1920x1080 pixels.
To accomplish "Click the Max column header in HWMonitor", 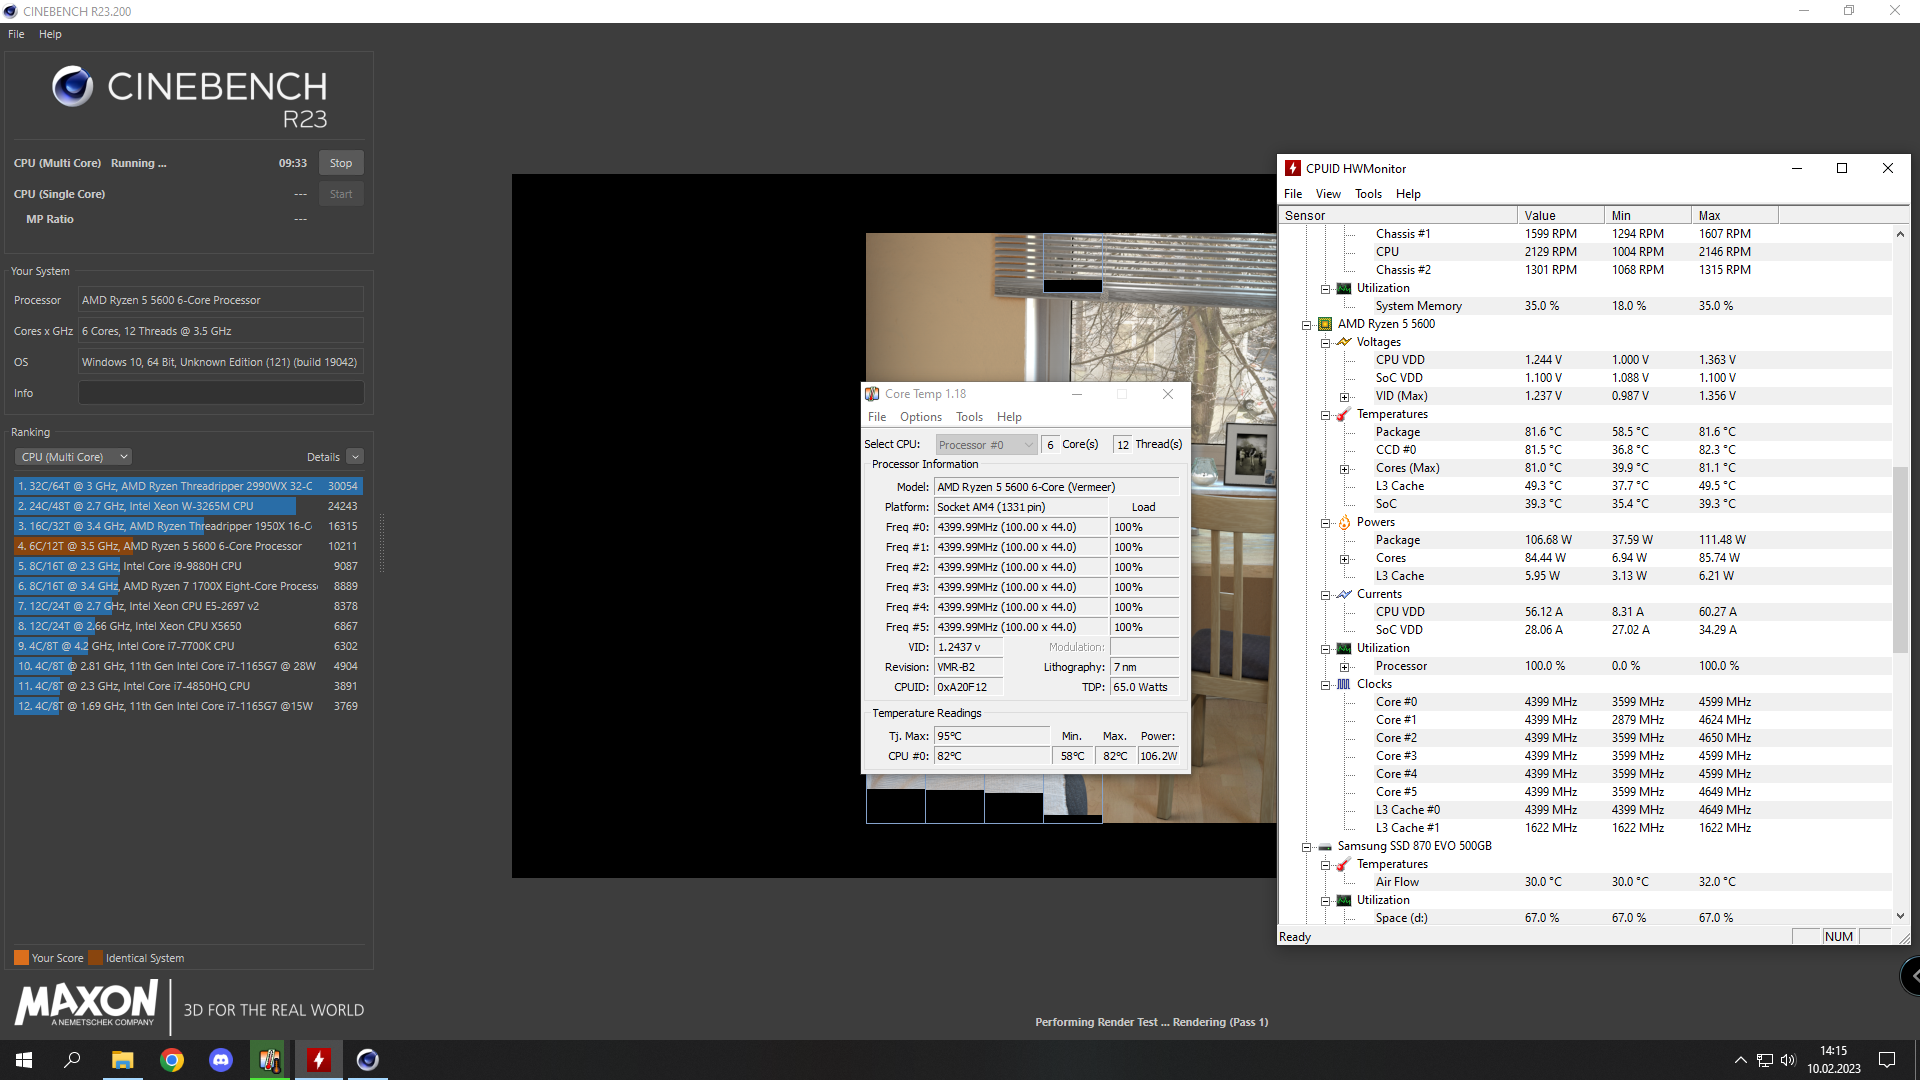I will (1734, 215).
